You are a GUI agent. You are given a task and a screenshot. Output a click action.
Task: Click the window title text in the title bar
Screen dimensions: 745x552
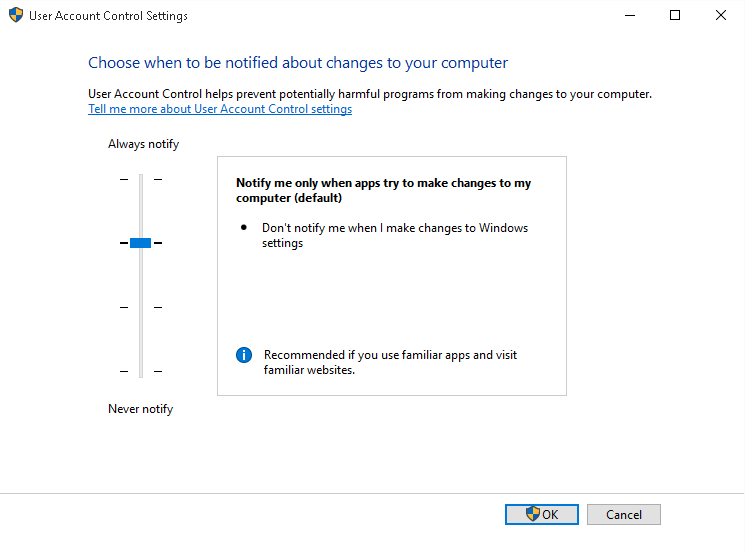pos(108,16)
